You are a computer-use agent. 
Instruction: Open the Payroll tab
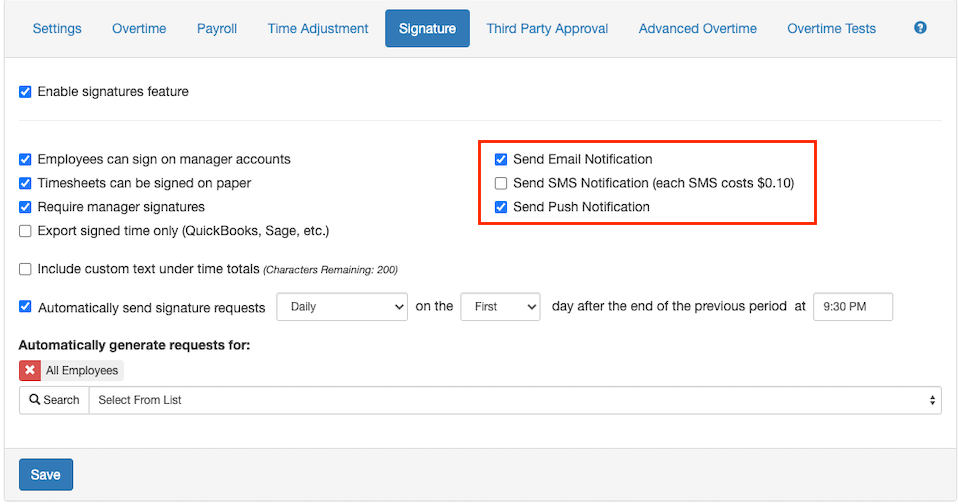pyautogui.click(x=217, y=29)
